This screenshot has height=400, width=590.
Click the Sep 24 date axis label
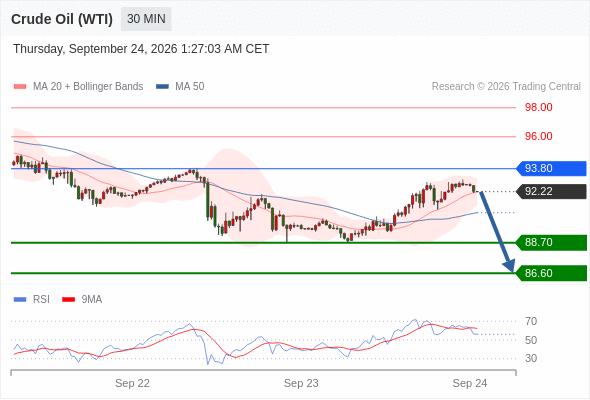pyautogui.click(x=470, y=383)
